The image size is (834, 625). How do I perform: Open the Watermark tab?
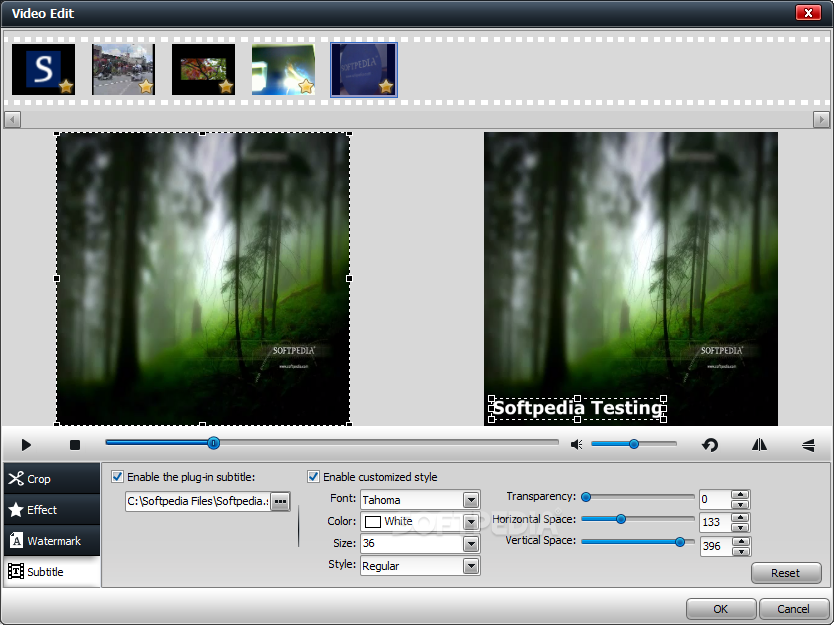(51, 541)
